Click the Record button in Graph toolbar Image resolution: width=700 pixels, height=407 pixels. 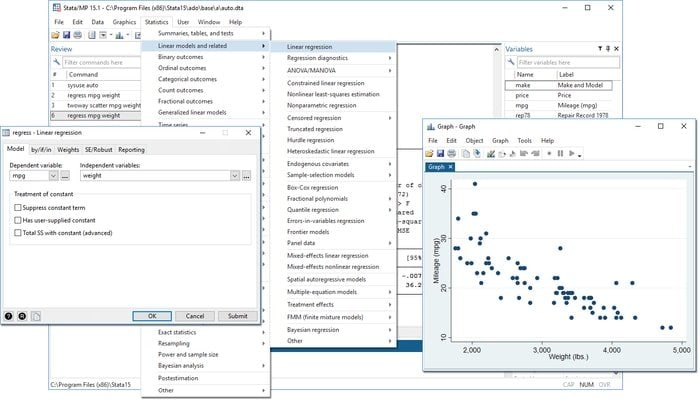click(x=549, y=154)
